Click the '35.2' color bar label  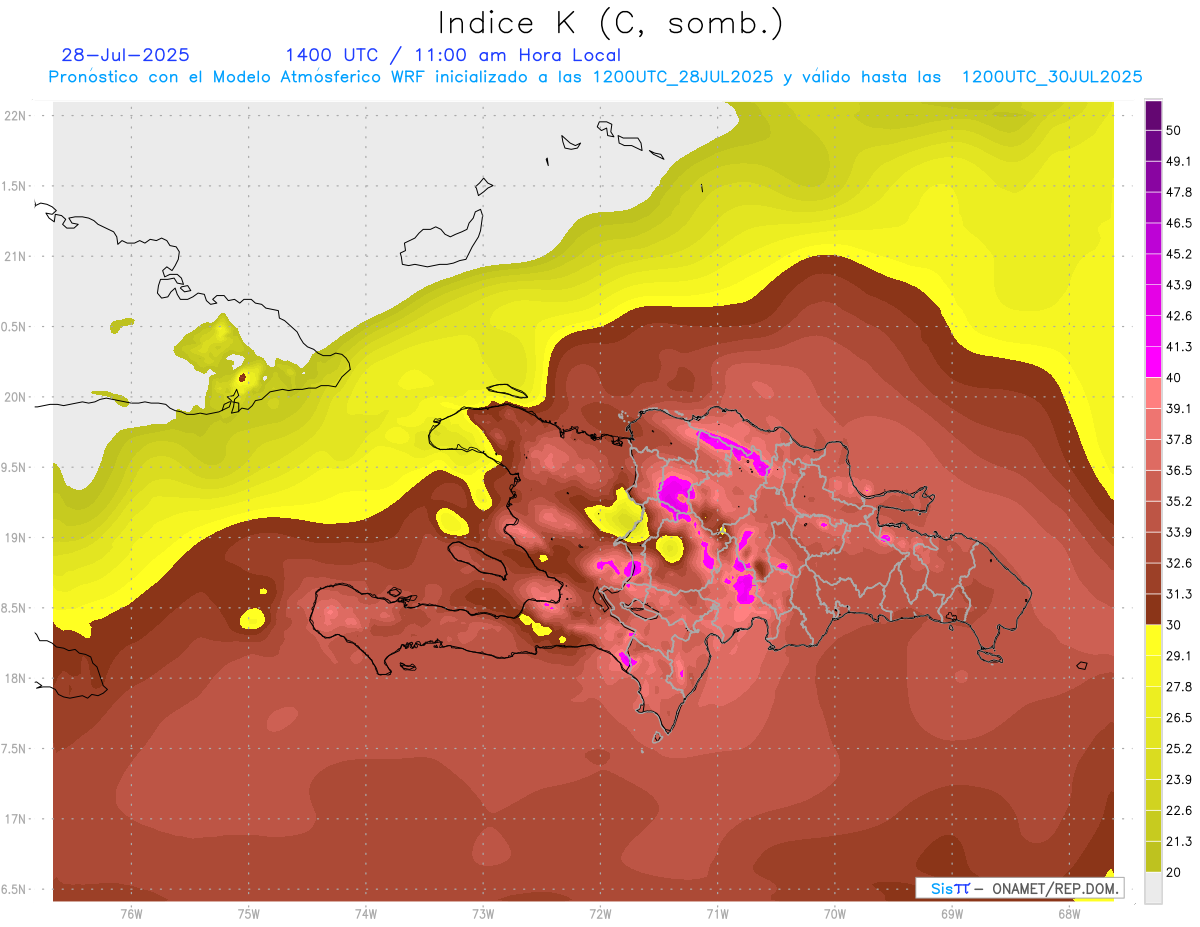(x=1179, y=501)
